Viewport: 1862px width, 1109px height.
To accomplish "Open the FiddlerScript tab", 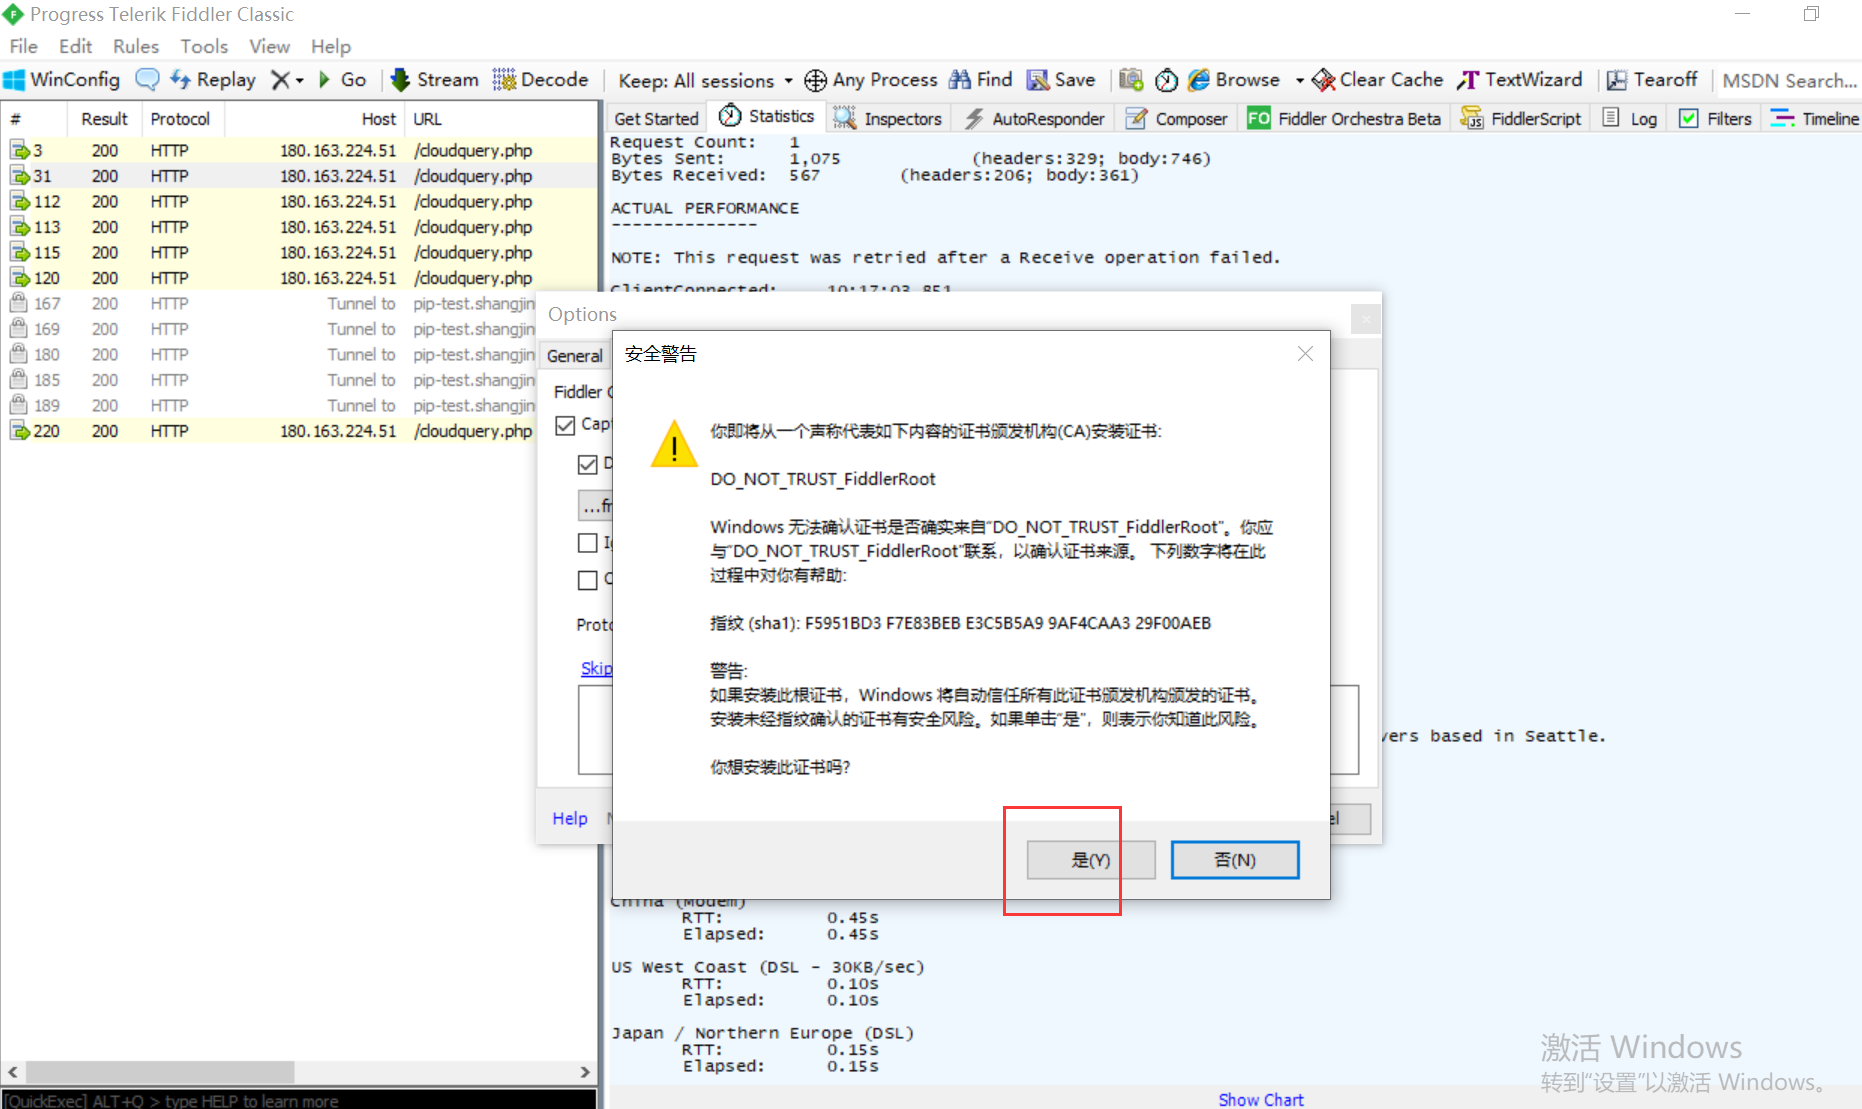I will [x=1521, y=118].
